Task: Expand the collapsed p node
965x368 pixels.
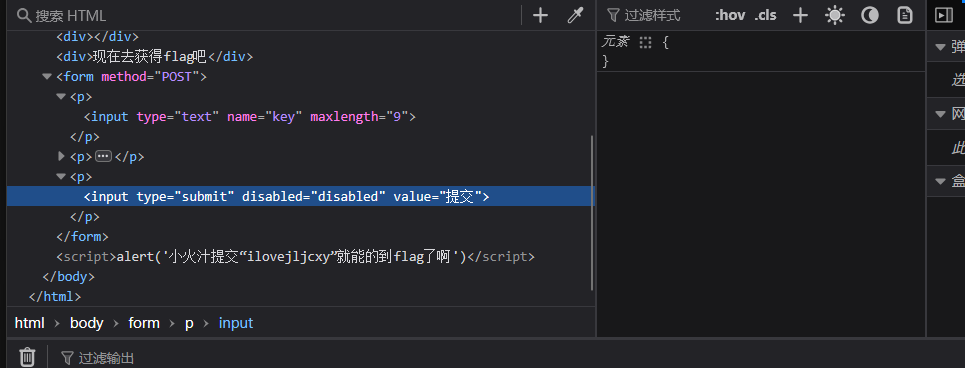Action: [61, 156]
